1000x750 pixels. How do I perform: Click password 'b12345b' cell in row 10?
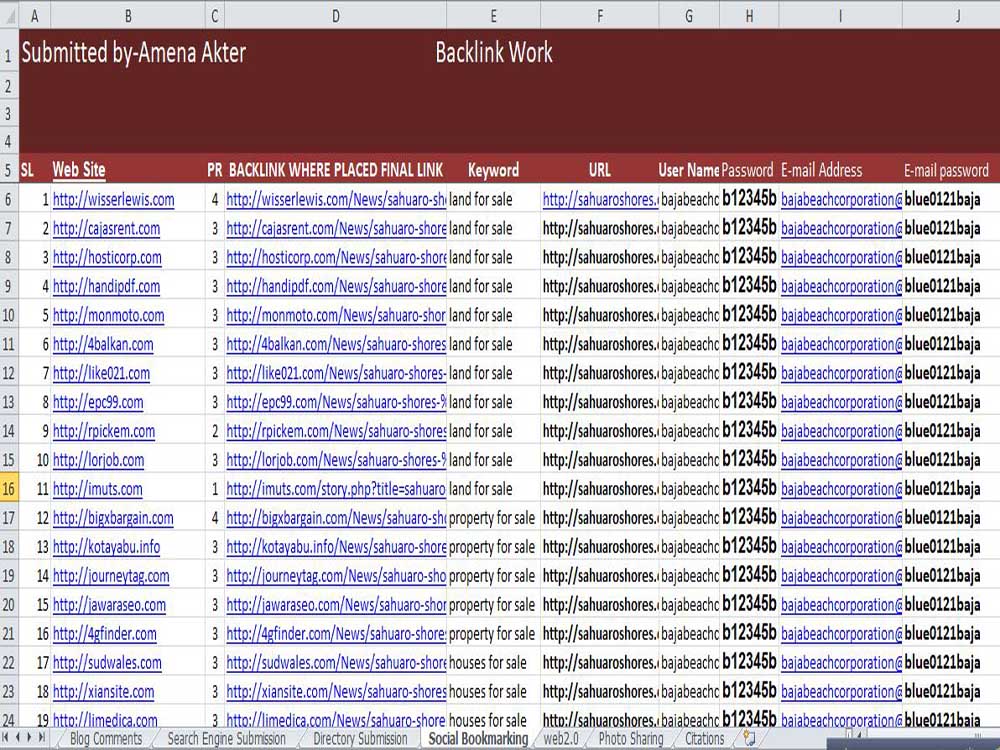coord(749,314)
